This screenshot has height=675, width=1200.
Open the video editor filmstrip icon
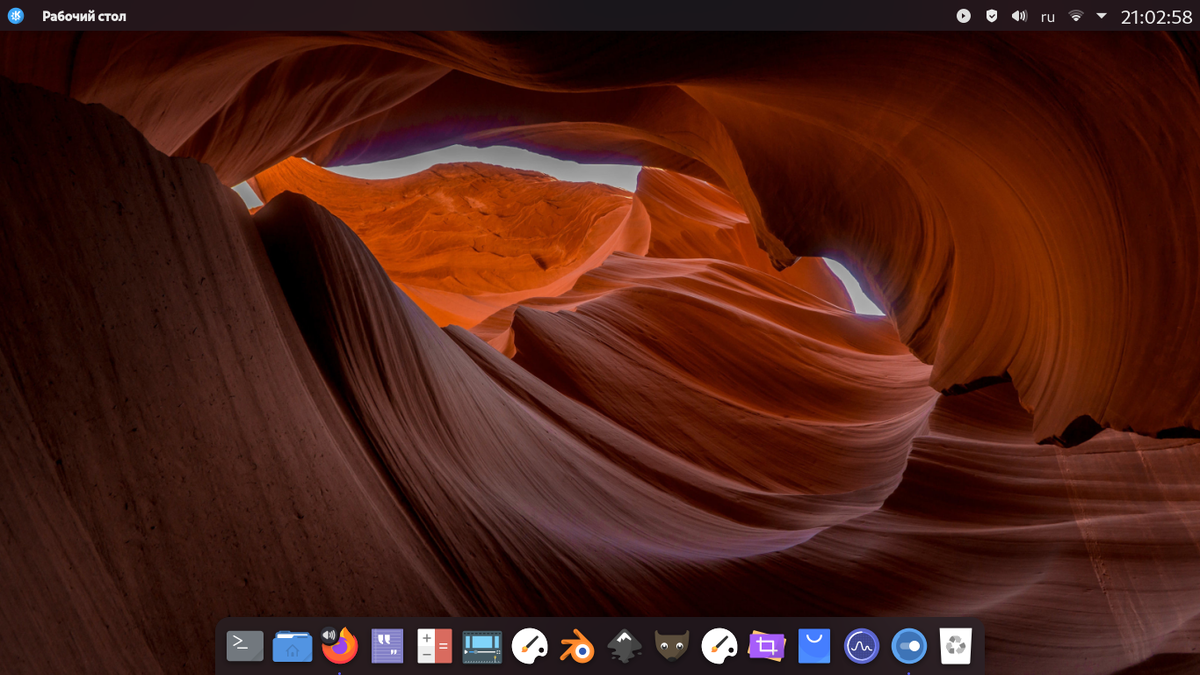tap(482, 646)
